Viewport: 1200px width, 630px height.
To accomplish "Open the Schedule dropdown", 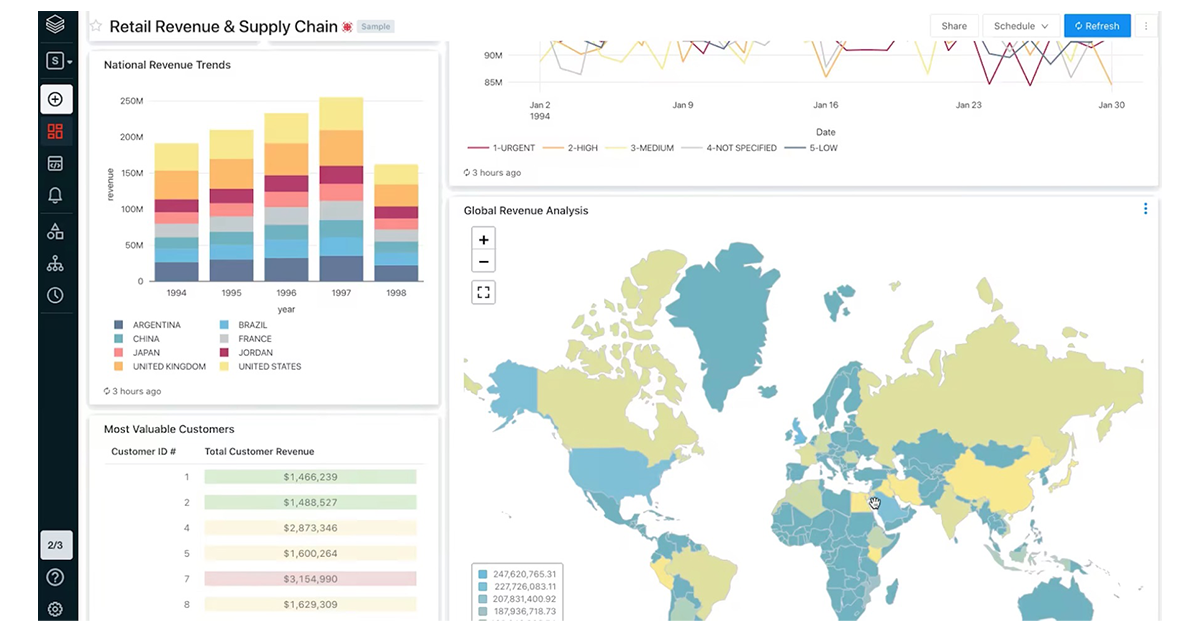I will [x=1020, y=26].
